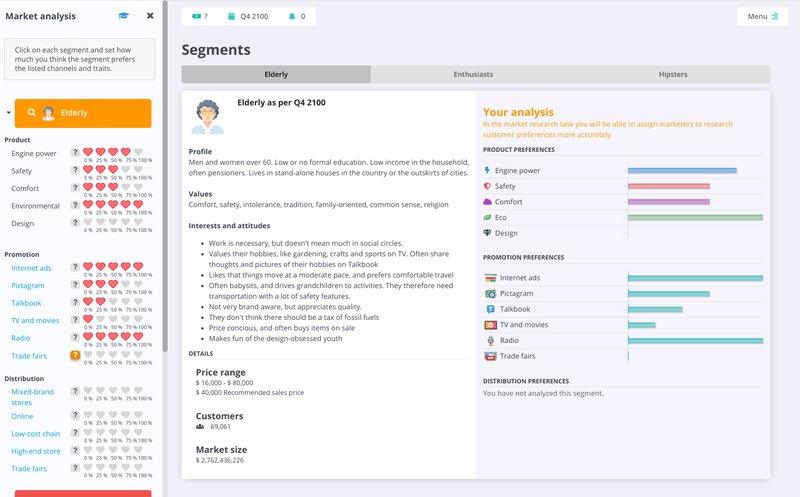Image resolution: width=800 pixels, height=497 pixels.
Task: Open the Low-cost chain link
Action: coord(36,434)
